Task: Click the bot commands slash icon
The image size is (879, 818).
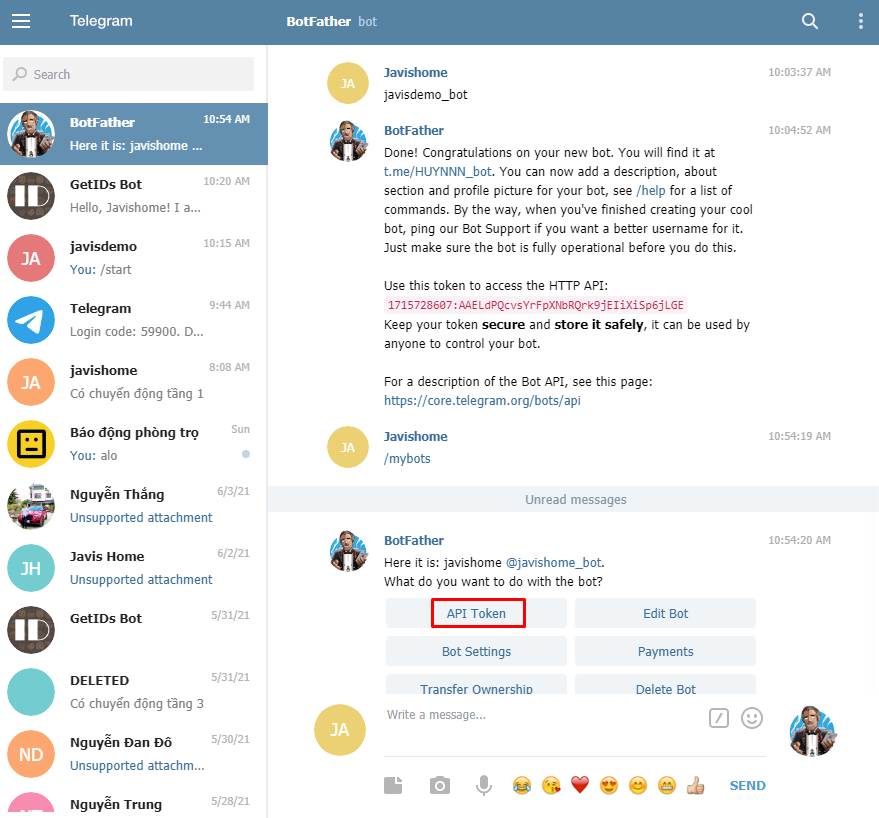Action: click(x=719, y=718)
